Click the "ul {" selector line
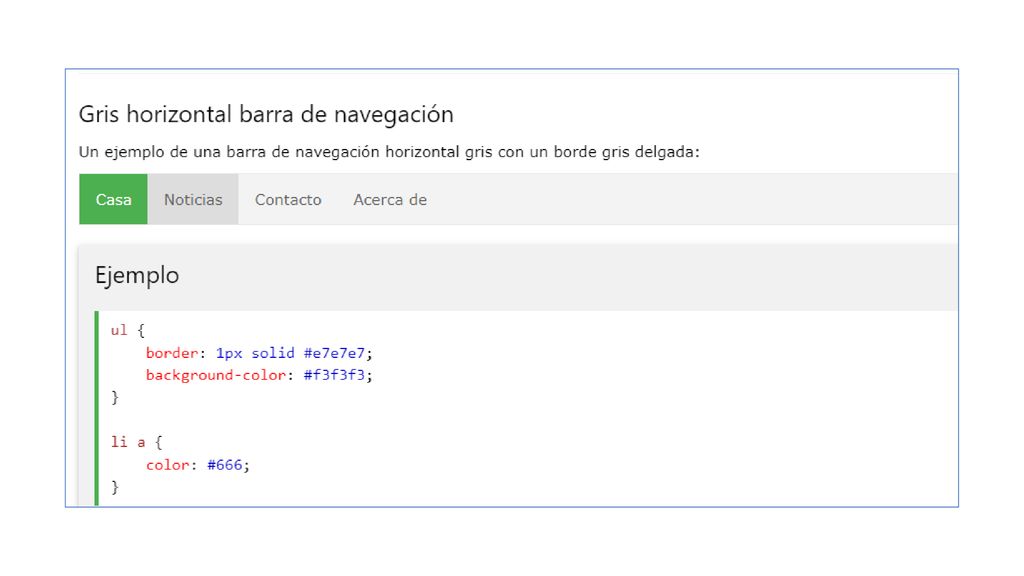 point(127,330)
